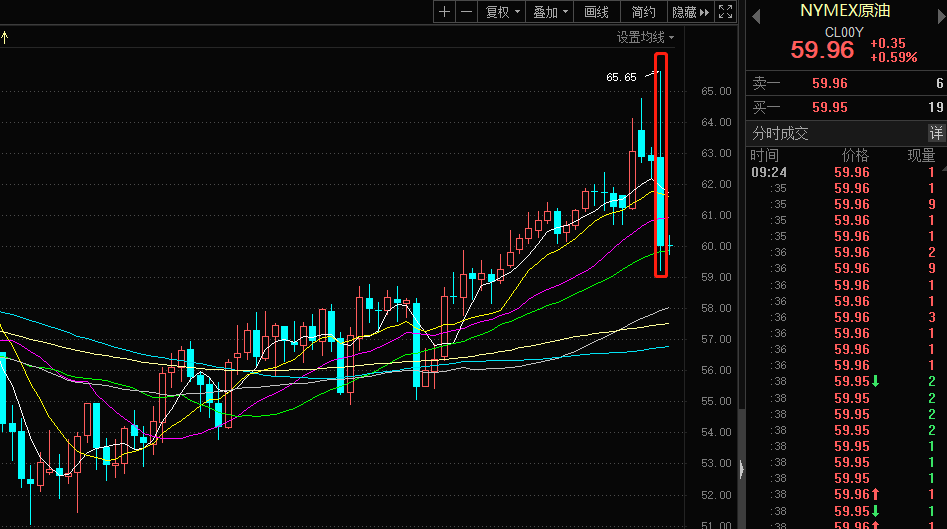Click the +0.35 price change value

click(x=888, y=43)
